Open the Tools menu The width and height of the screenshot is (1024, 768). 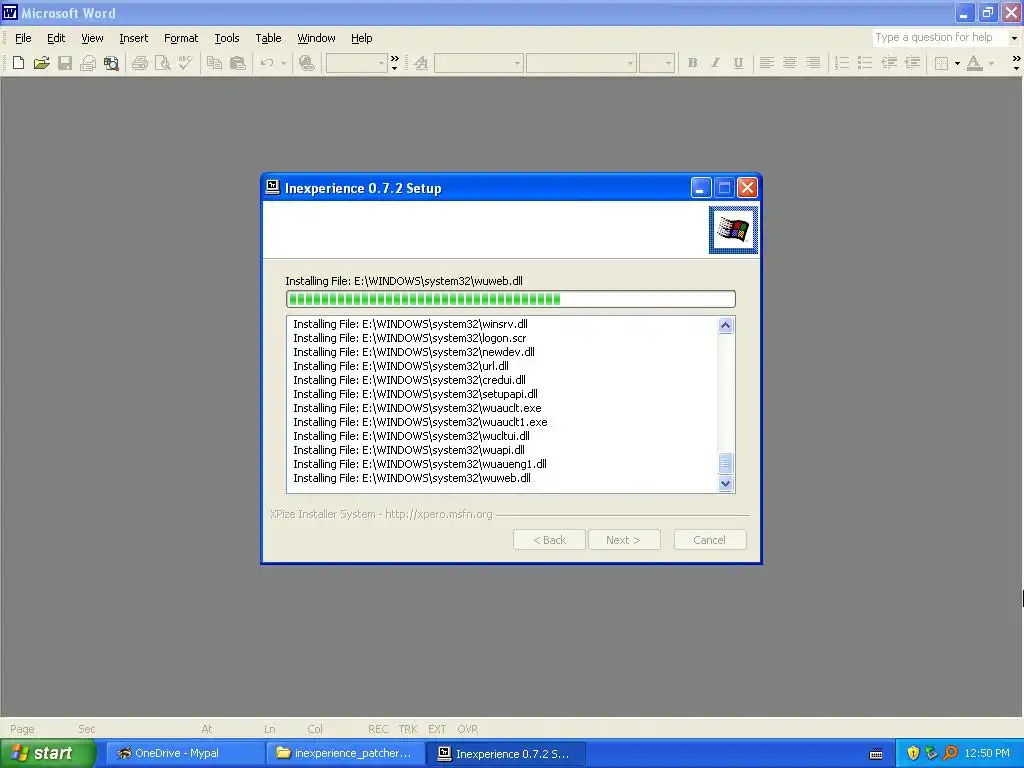coord(227,38)
